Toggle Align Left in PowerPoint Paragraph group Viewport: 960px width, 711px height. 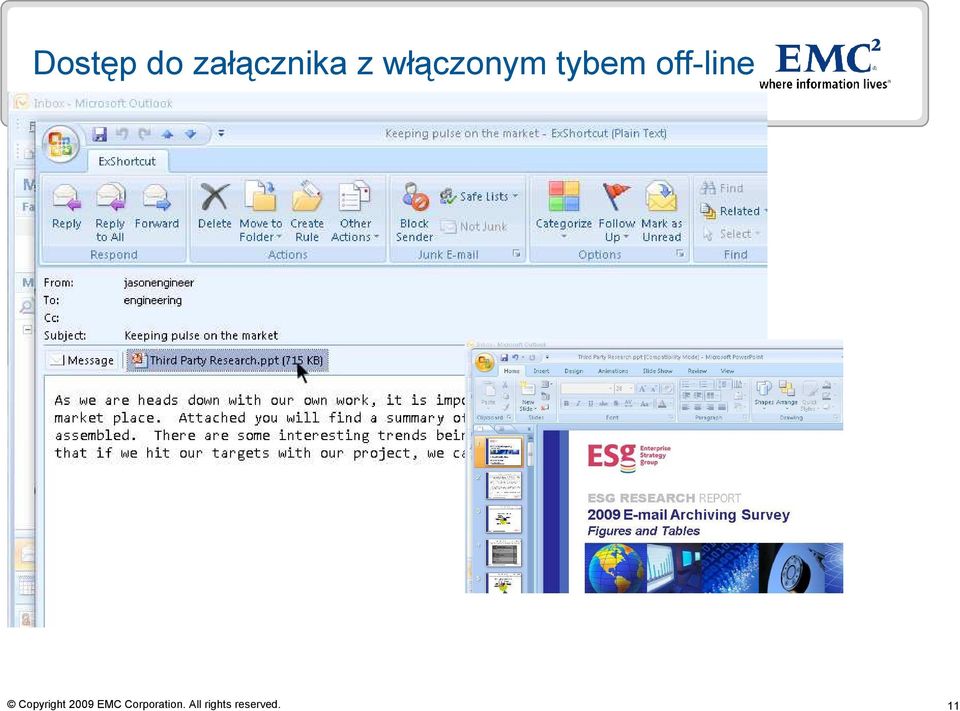685,407
